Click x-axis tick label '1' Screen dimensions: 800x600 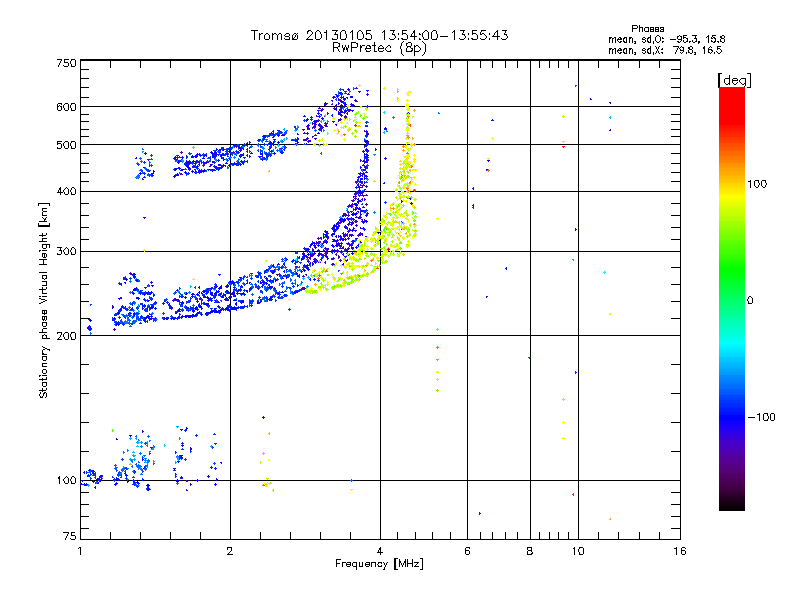(80, 551)
